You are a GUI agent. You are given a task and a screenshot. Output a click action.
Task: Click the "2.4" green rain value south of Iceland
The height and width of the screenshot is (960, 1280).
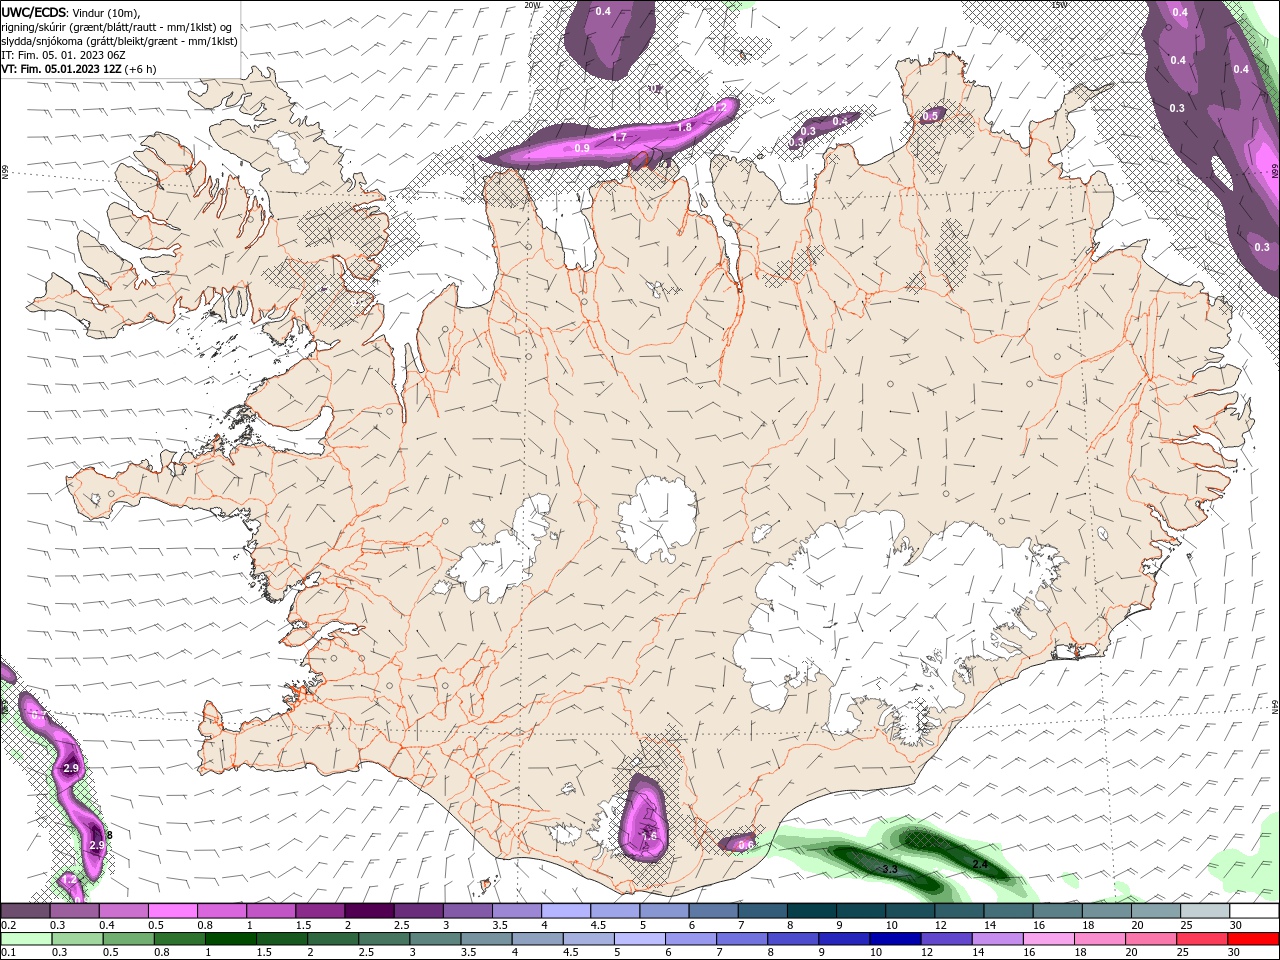[x=980, y=865]
